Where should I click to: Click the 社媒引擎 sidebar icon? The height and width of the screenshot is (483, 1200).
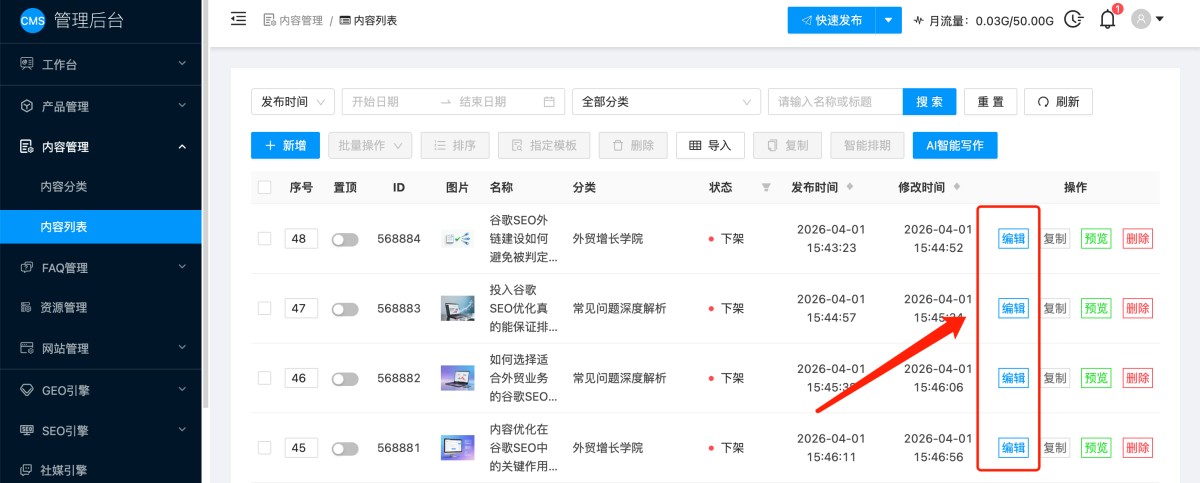(27, 470)
